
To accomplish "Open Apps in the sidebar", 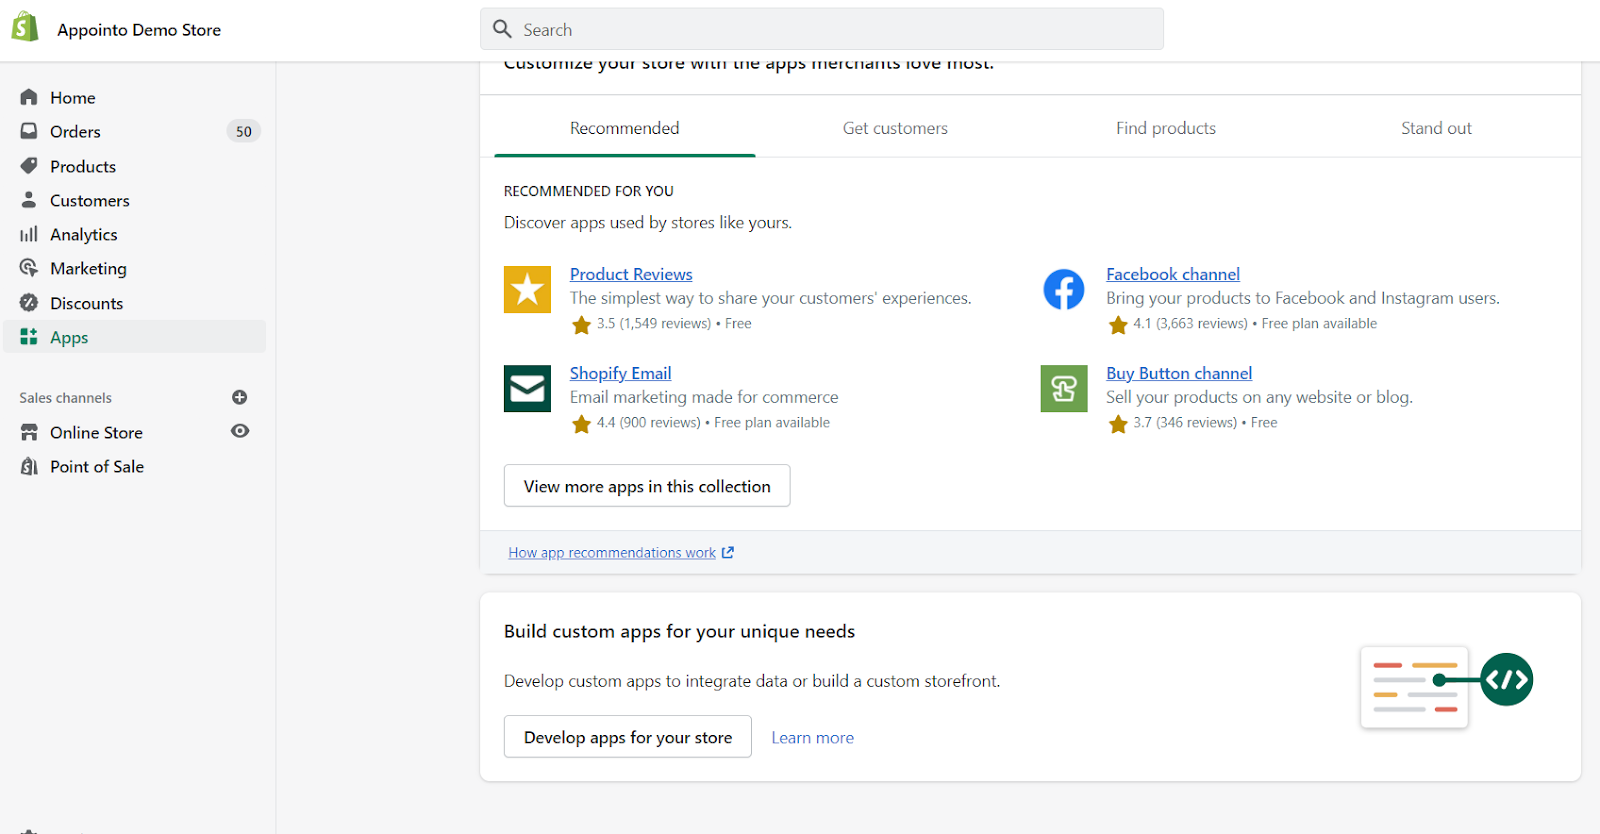I will [135, 337].
